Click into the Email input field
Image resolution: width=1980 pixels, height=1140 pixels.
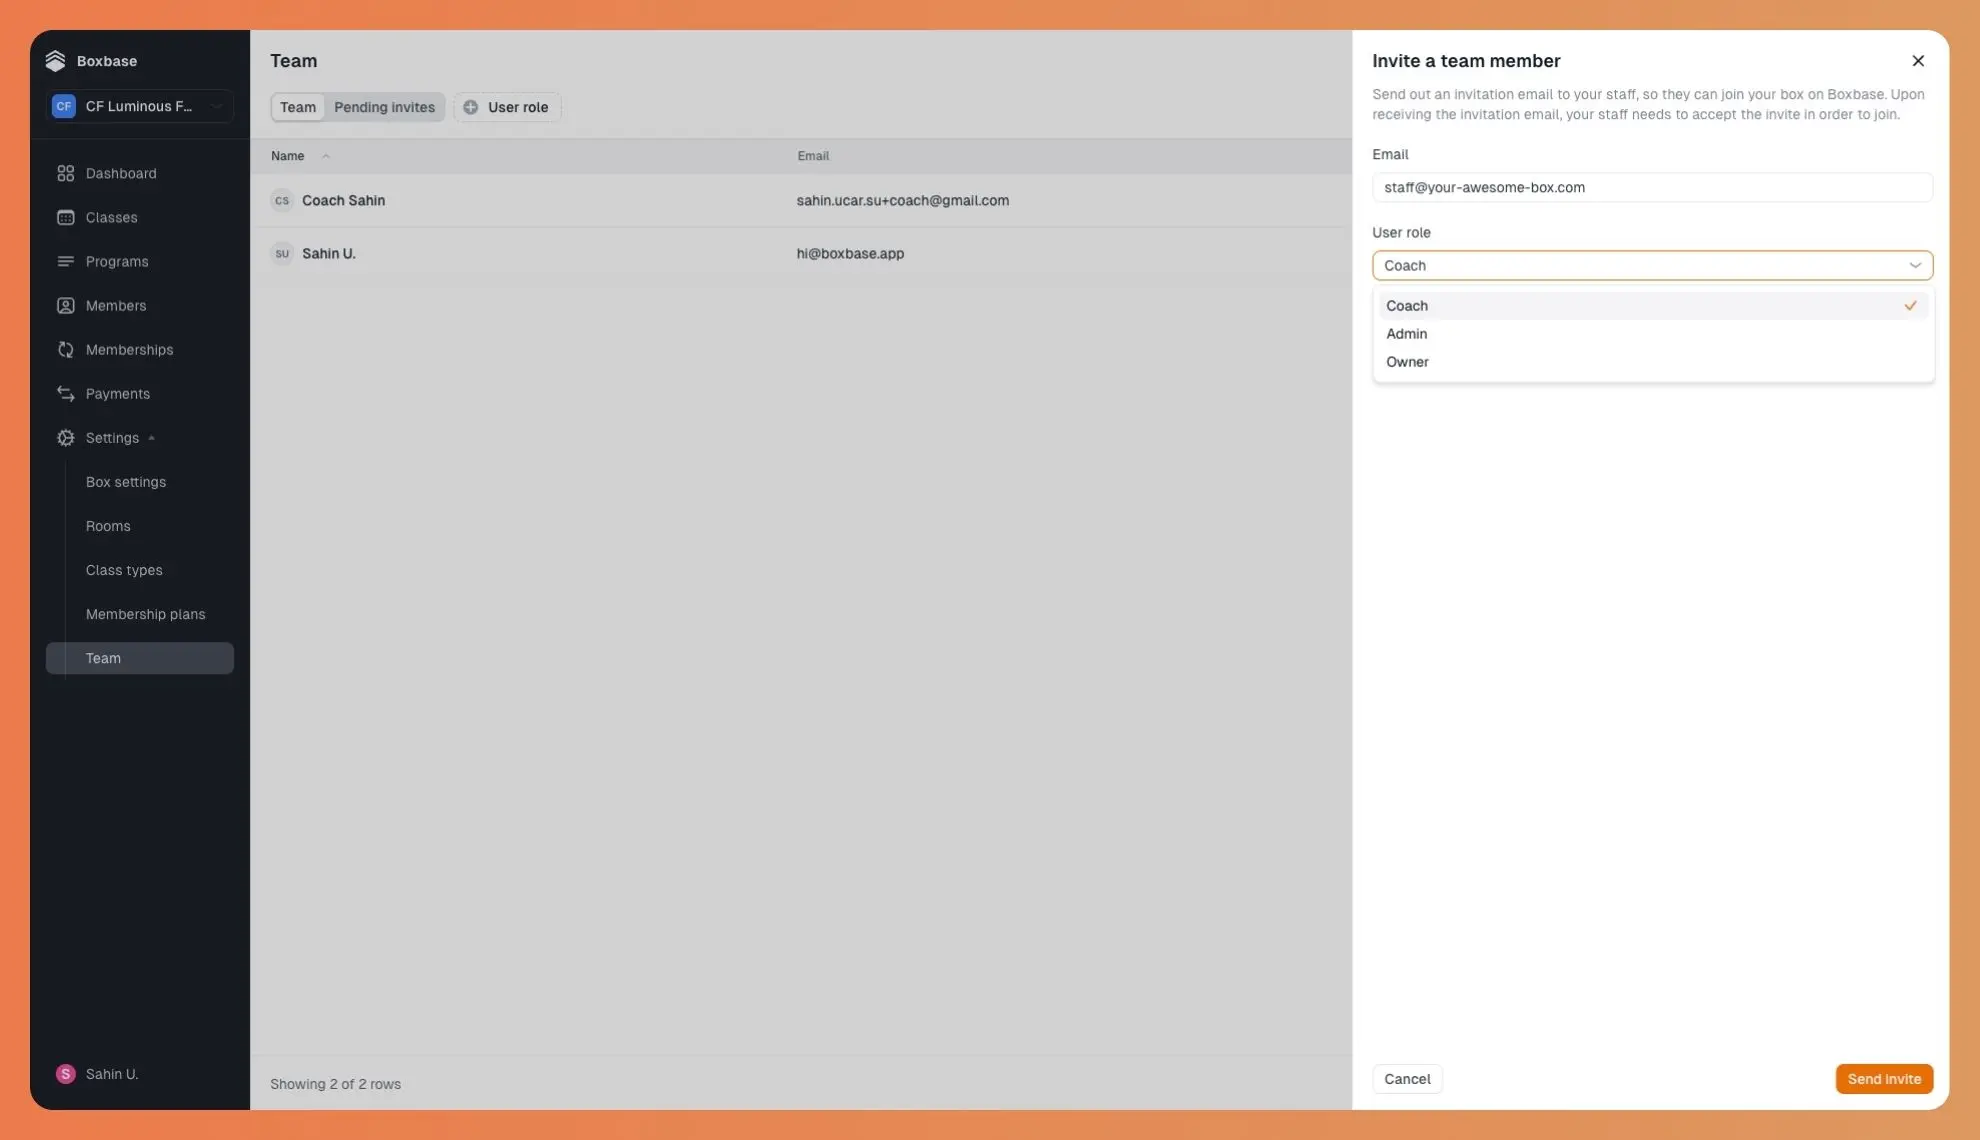click(1651, 187)
